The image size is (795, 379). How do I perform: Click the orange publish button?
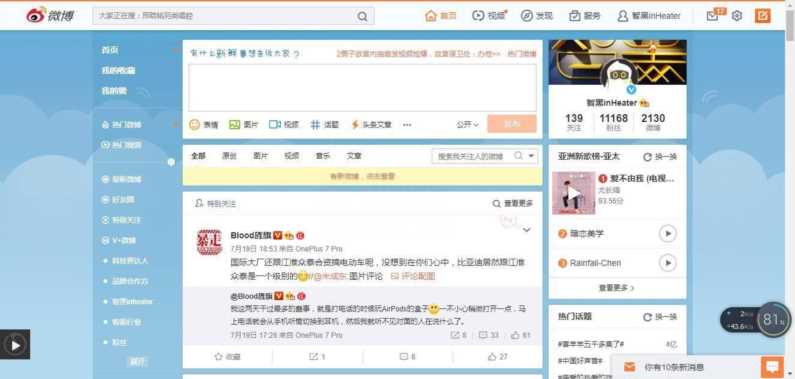pos(512,124)
